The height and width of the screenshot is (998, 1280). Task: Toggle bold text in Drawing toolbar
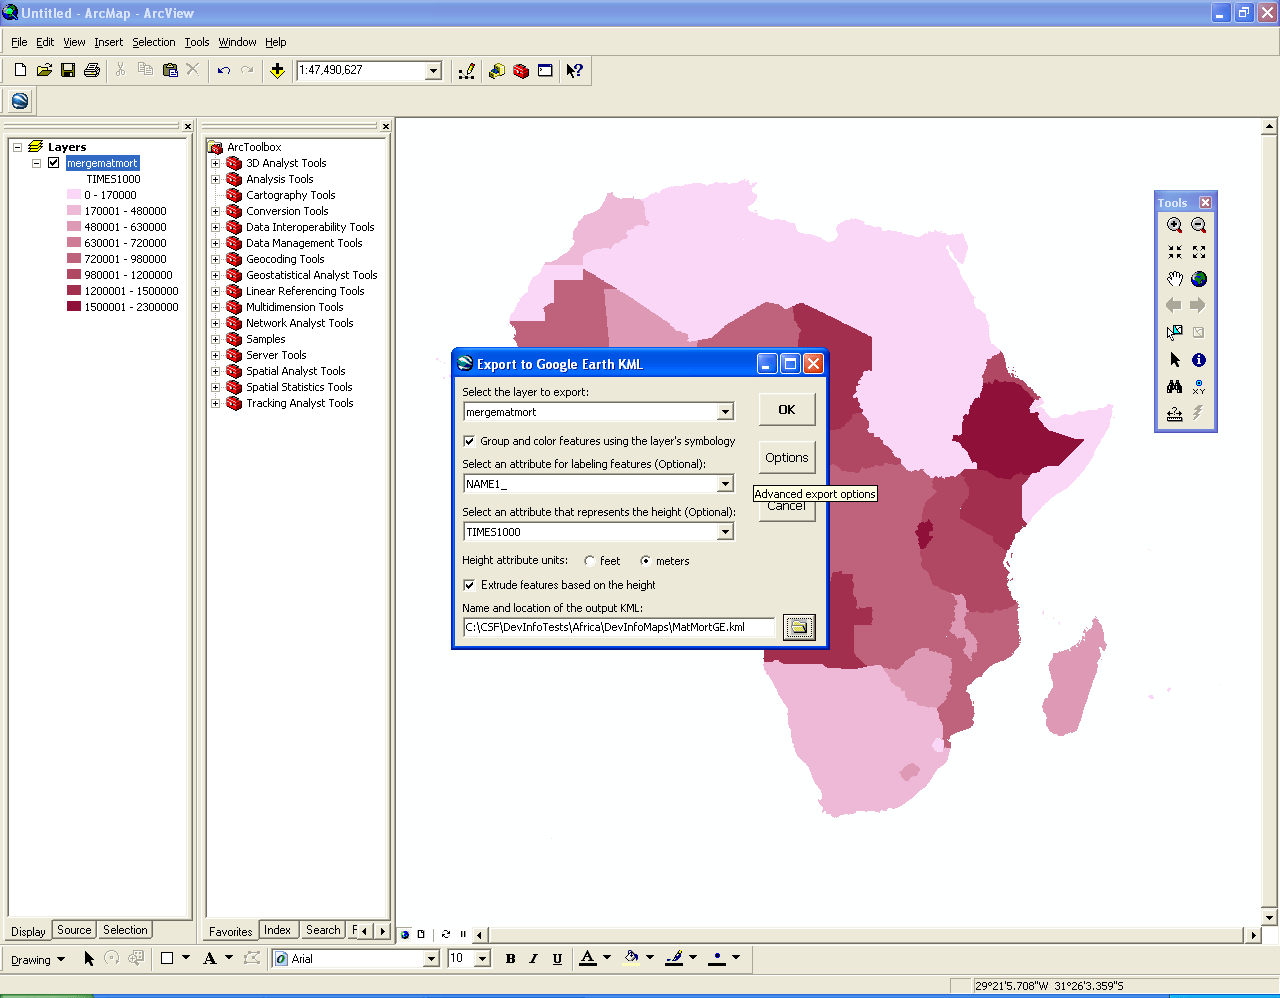pos(510,958)
